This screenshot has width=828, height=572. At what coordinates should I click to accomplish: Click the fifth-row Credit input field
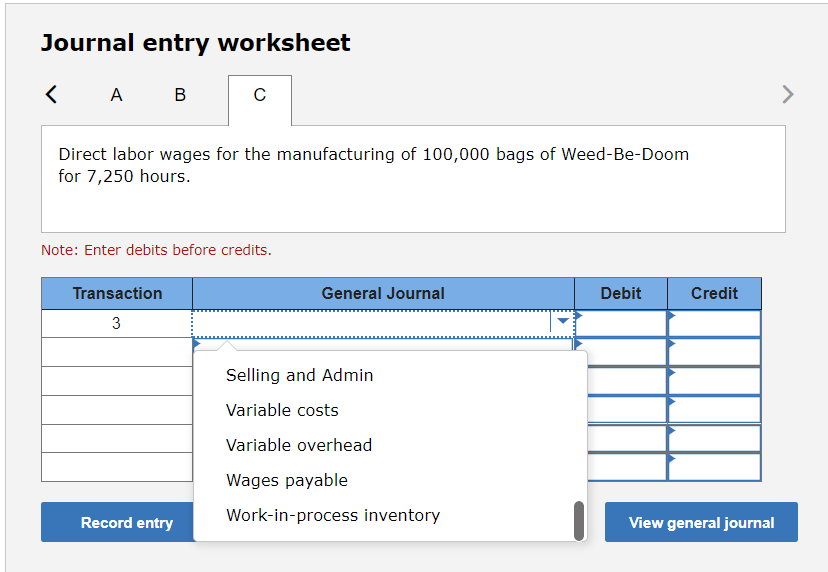[714, 438]
